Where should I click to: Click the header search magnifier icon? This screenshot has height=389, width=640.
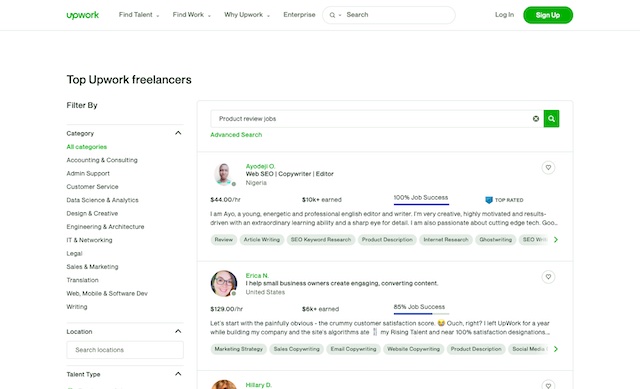(332, 15)
